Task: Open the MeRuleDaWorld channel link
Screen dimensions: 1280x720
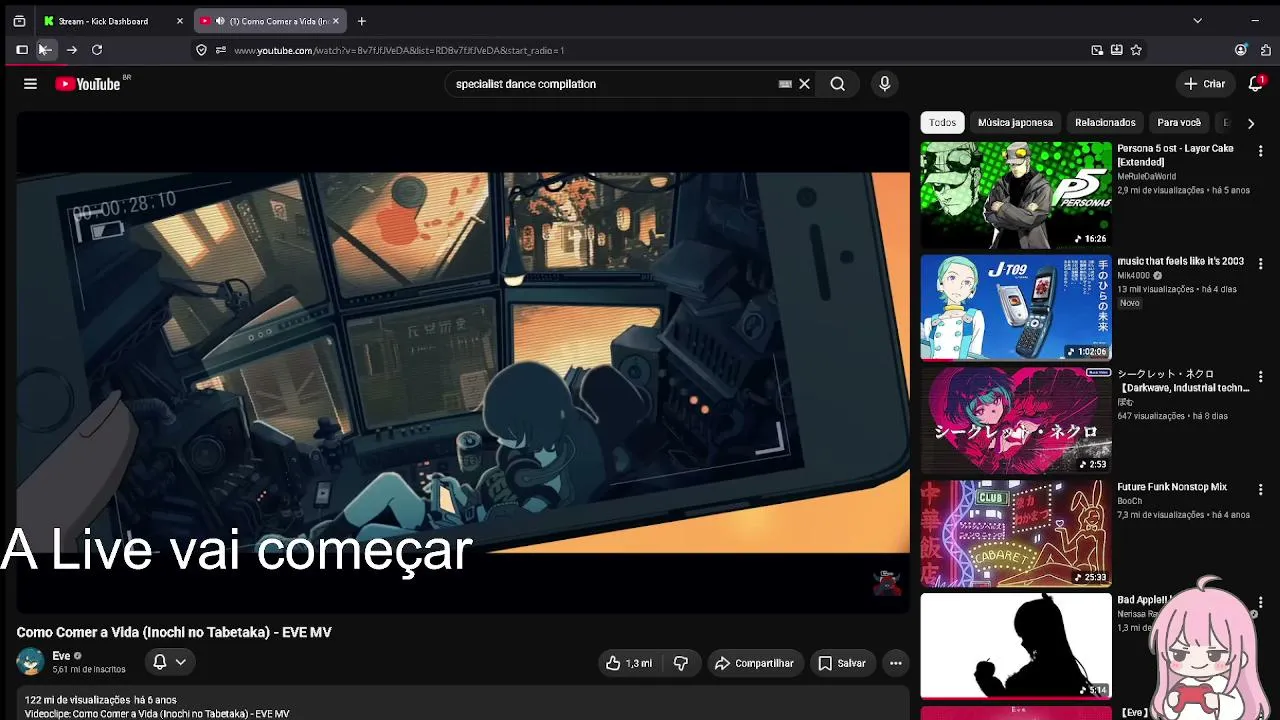Action: (1146, 176)
